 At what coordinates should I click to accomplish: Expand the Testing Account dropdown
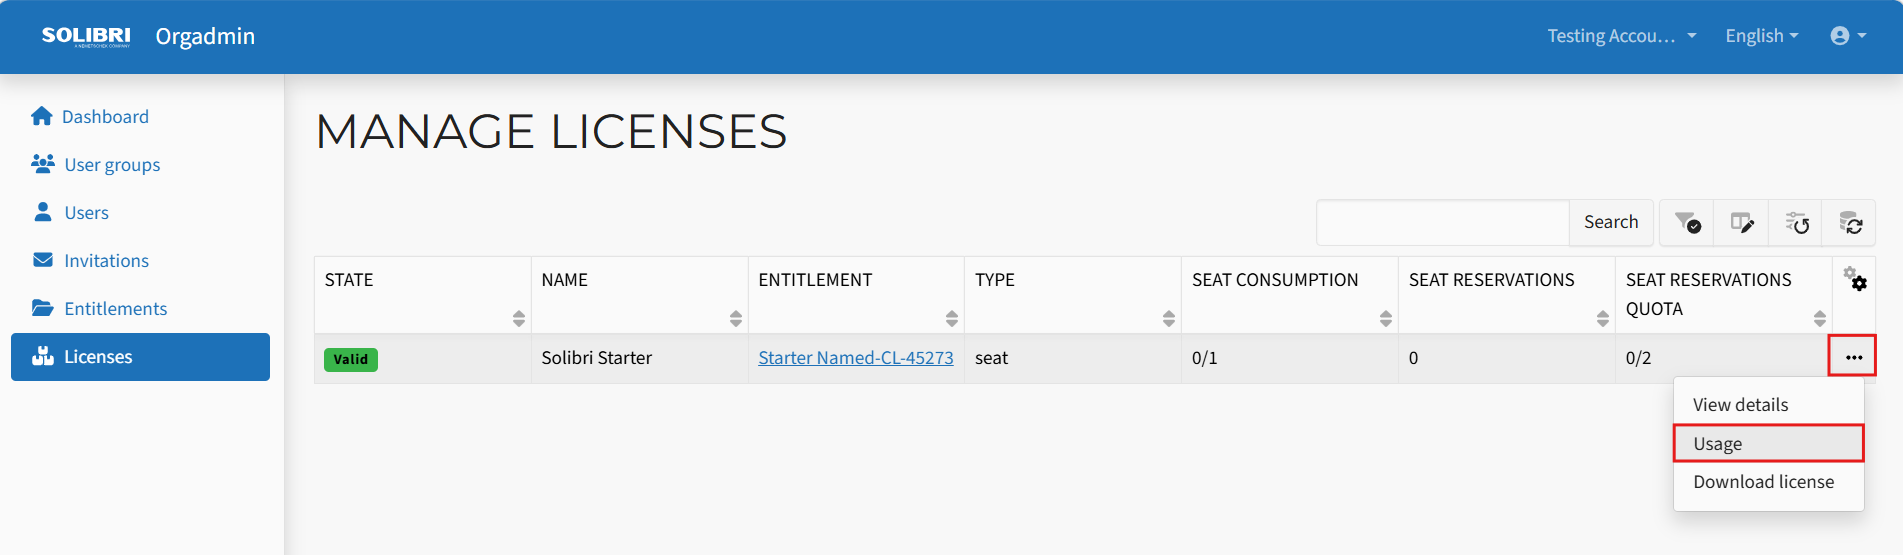(x=1621, y=36)
